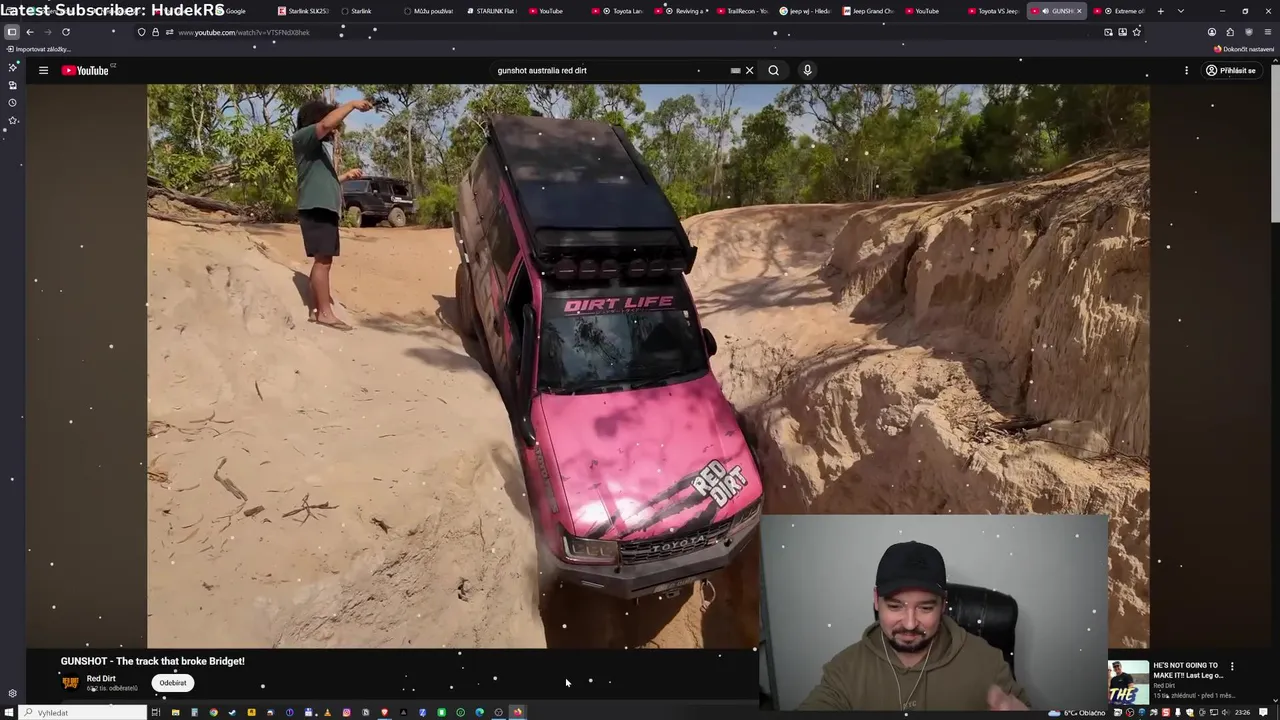
Task: Click the suggested video title HE'S NOT GOING TO
Action: (1187, 670)
